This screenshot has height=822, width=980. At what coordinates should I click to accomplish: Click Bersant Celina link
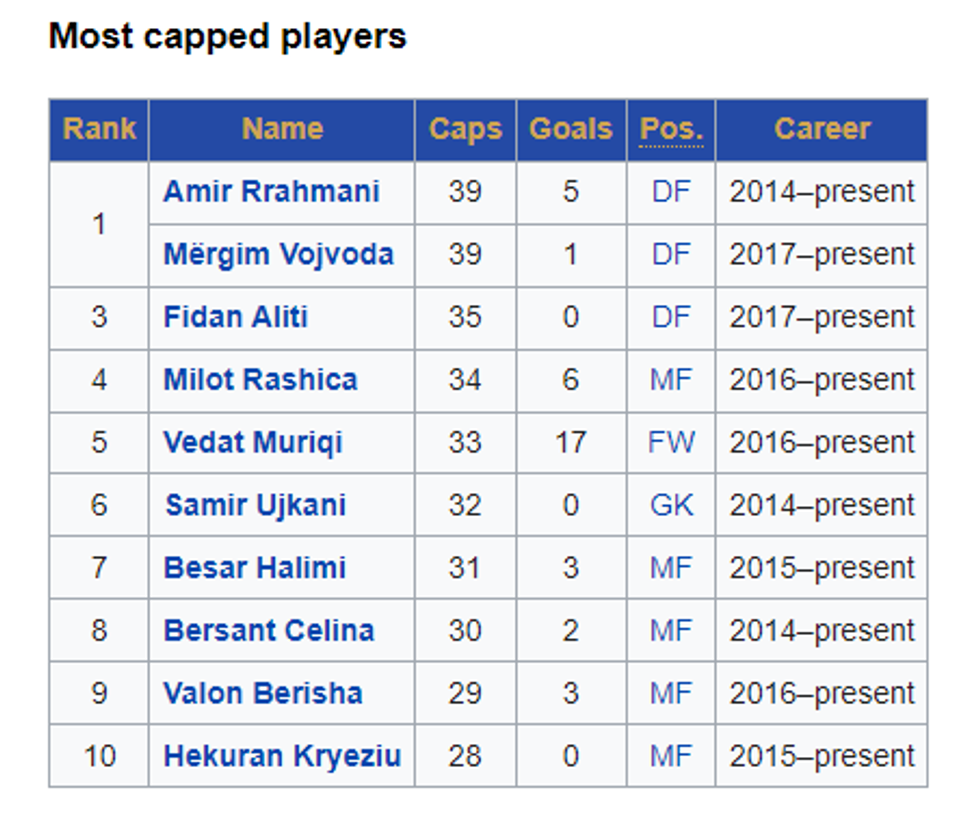(269, 631)
